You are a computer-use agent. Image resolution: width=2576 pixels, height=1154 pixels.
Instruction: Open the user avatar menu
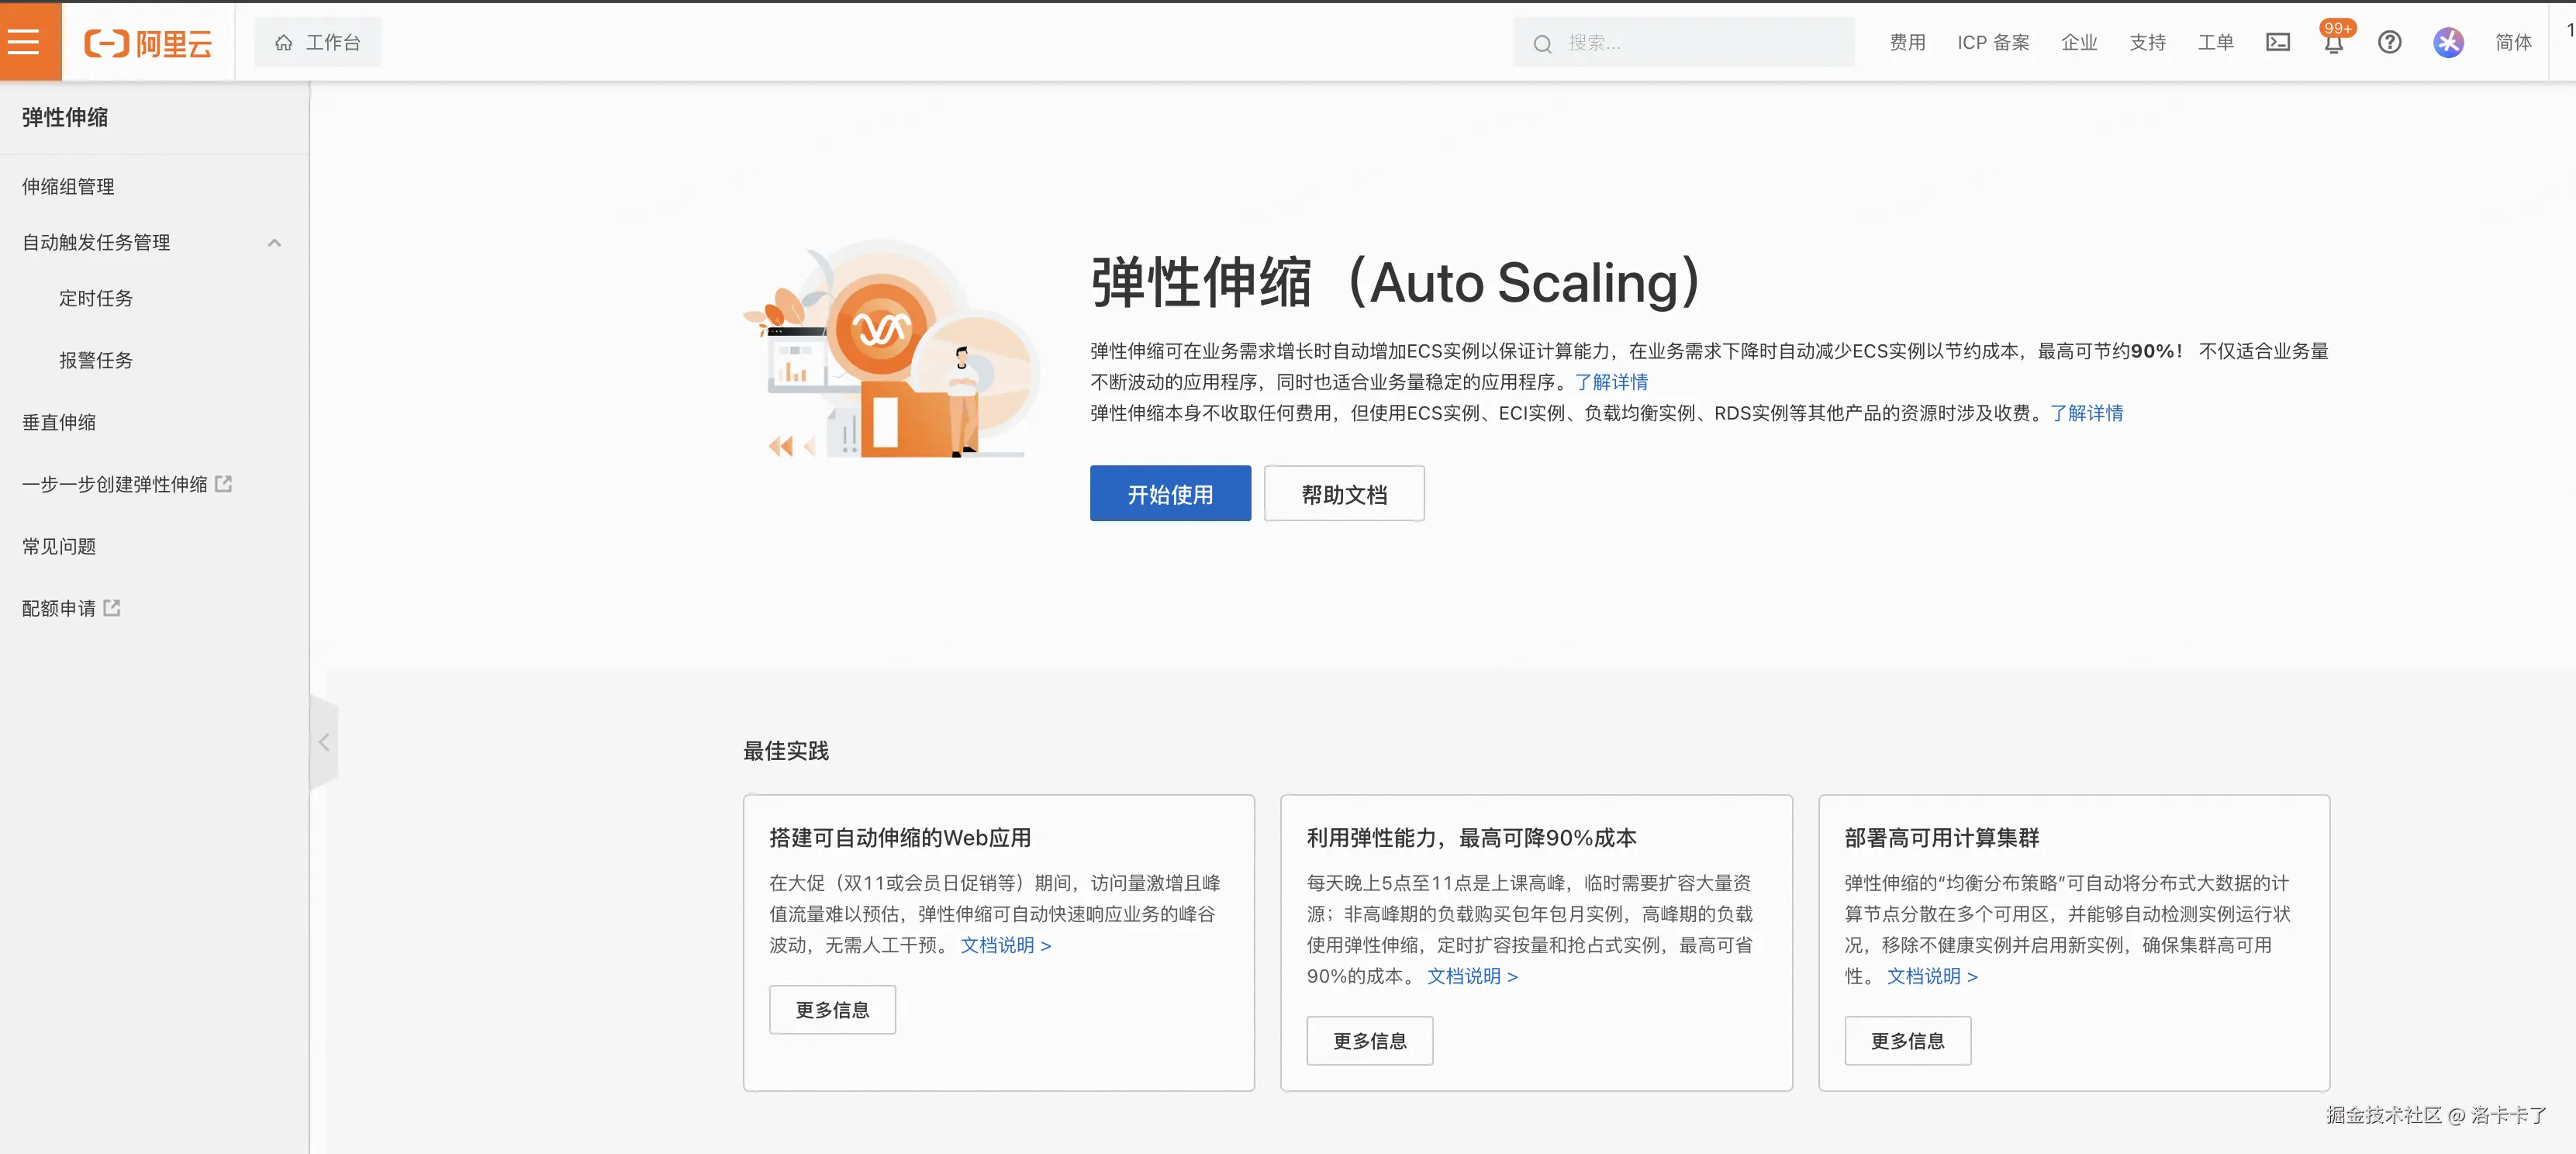pyautogui.click(x=2447, y=42)
